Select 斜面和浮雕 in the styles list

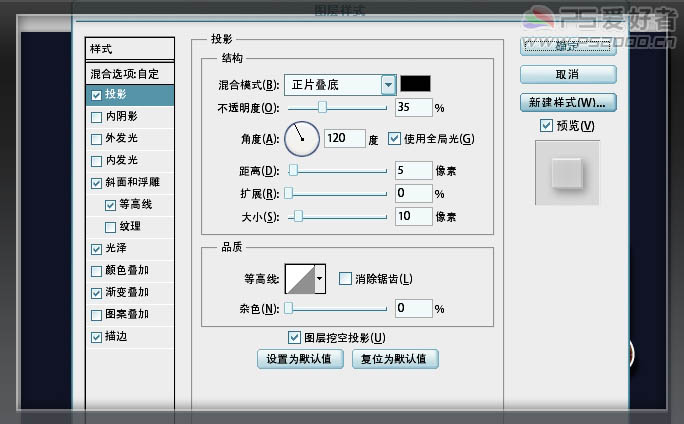click(x=130, y=182)
